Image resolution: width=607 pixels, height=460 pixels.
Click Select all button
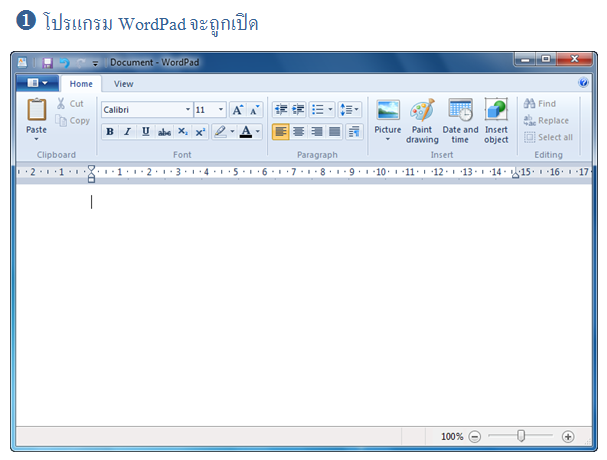(548, 137)
